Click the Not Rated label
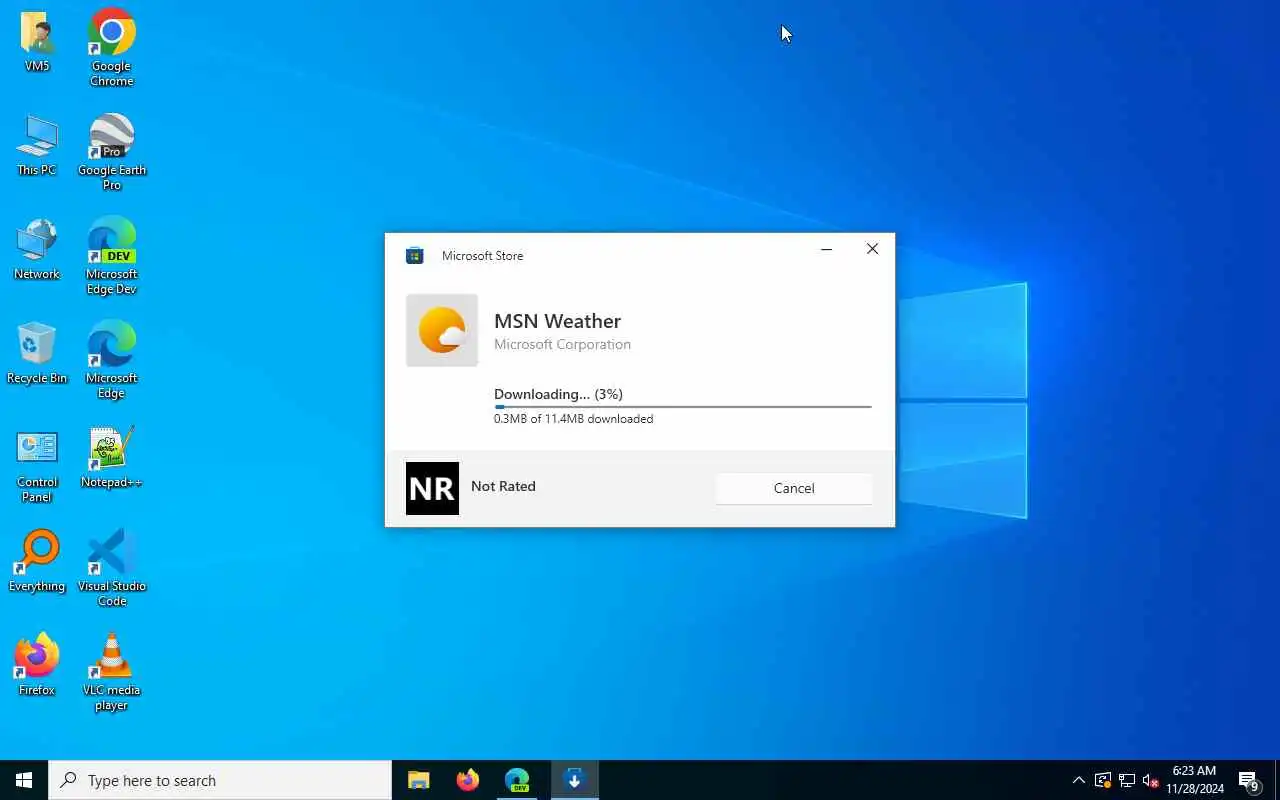Screen dimensions: 1280x800 pyautogui.click(x=503, y=486)
